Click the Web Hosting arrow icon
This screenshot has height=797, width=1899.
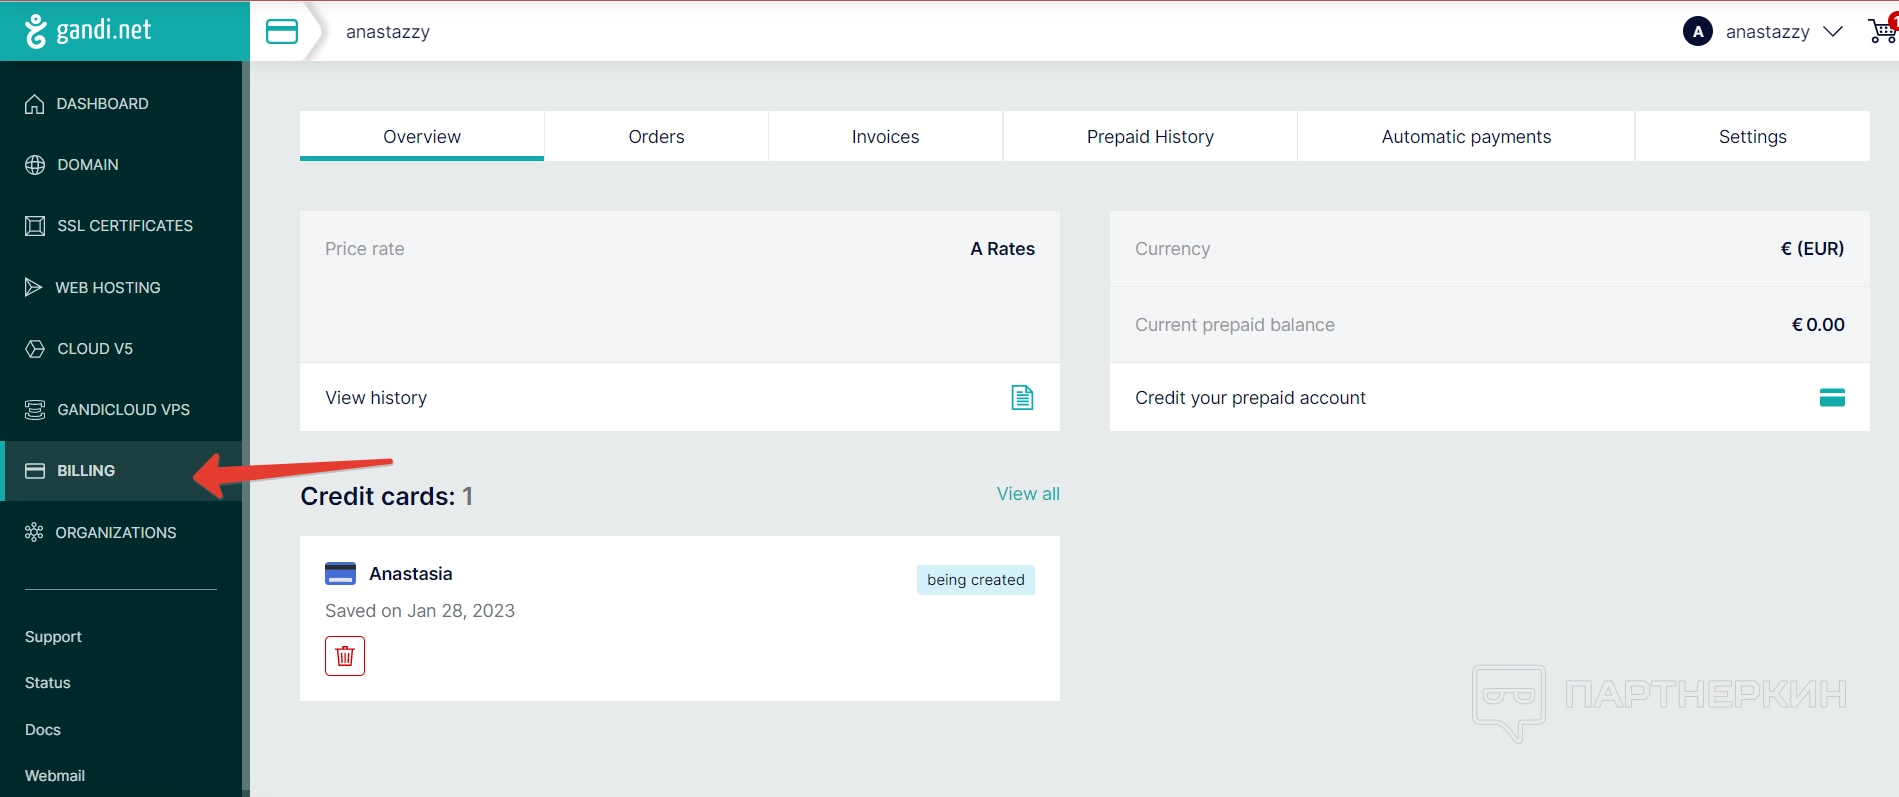(34, 287)
